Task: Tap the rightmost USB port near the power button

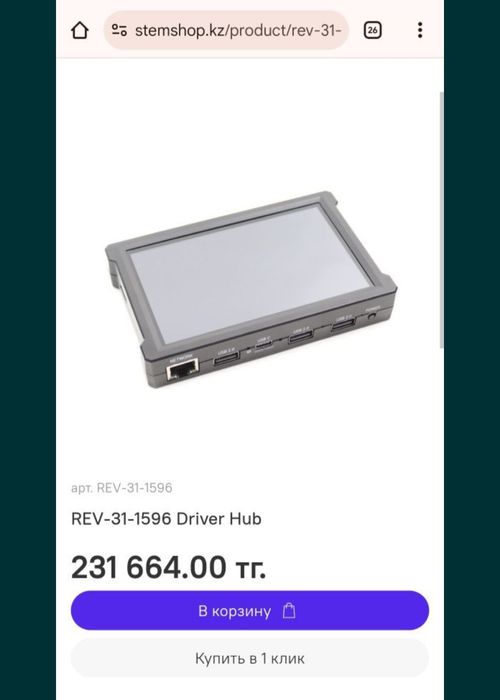Action: [343, 325]
